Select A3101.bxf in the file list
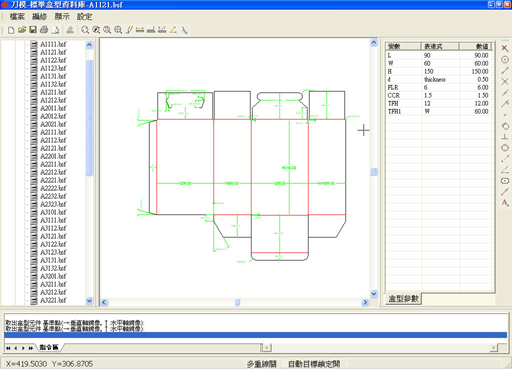Screen dimensions: 512x369 (x=53, y=212)
